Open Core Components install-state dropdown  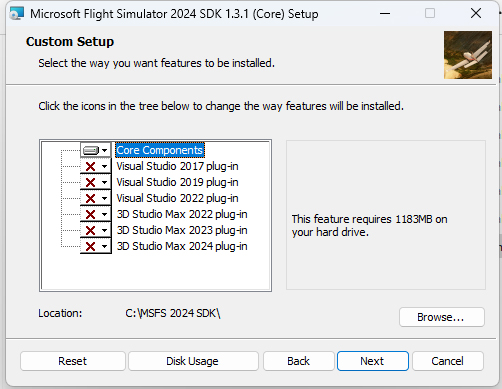[95, 150]
